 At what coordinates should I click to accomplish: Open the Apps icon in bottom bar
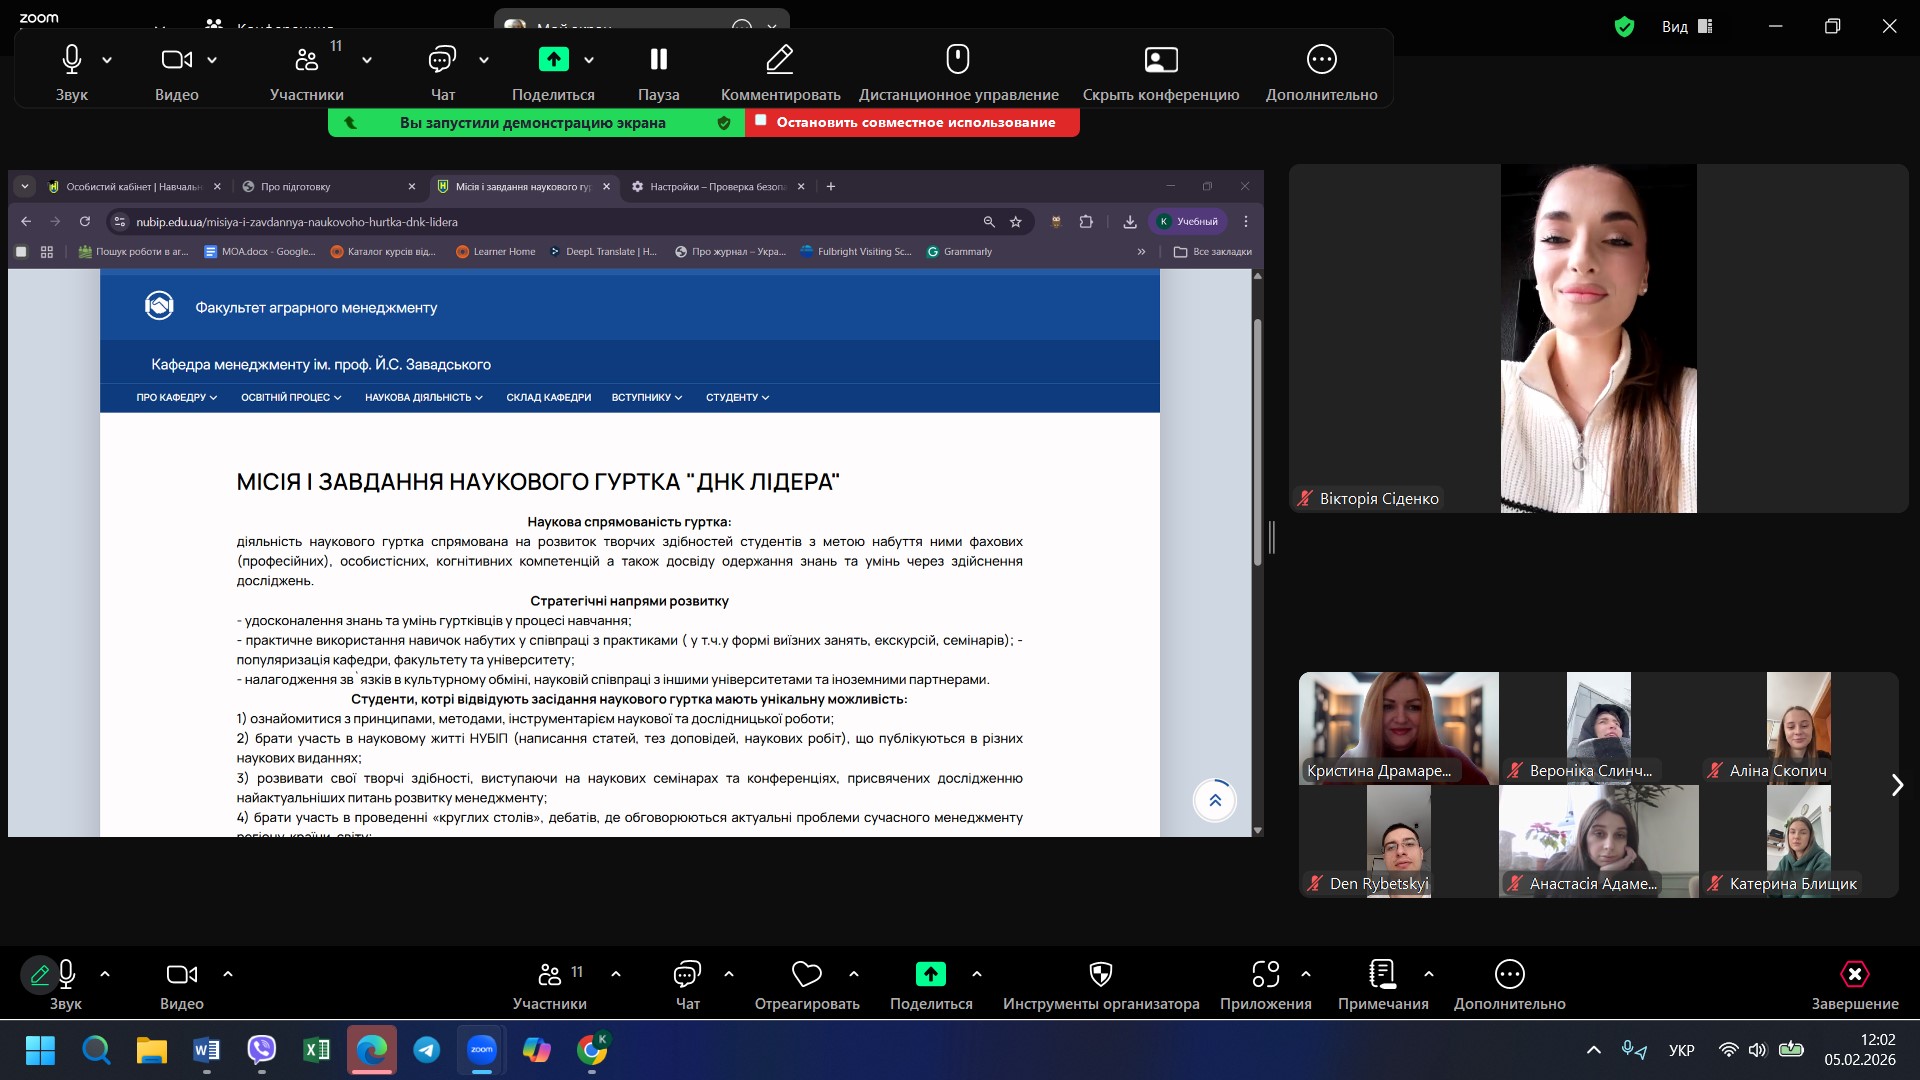coord(1265,974)
